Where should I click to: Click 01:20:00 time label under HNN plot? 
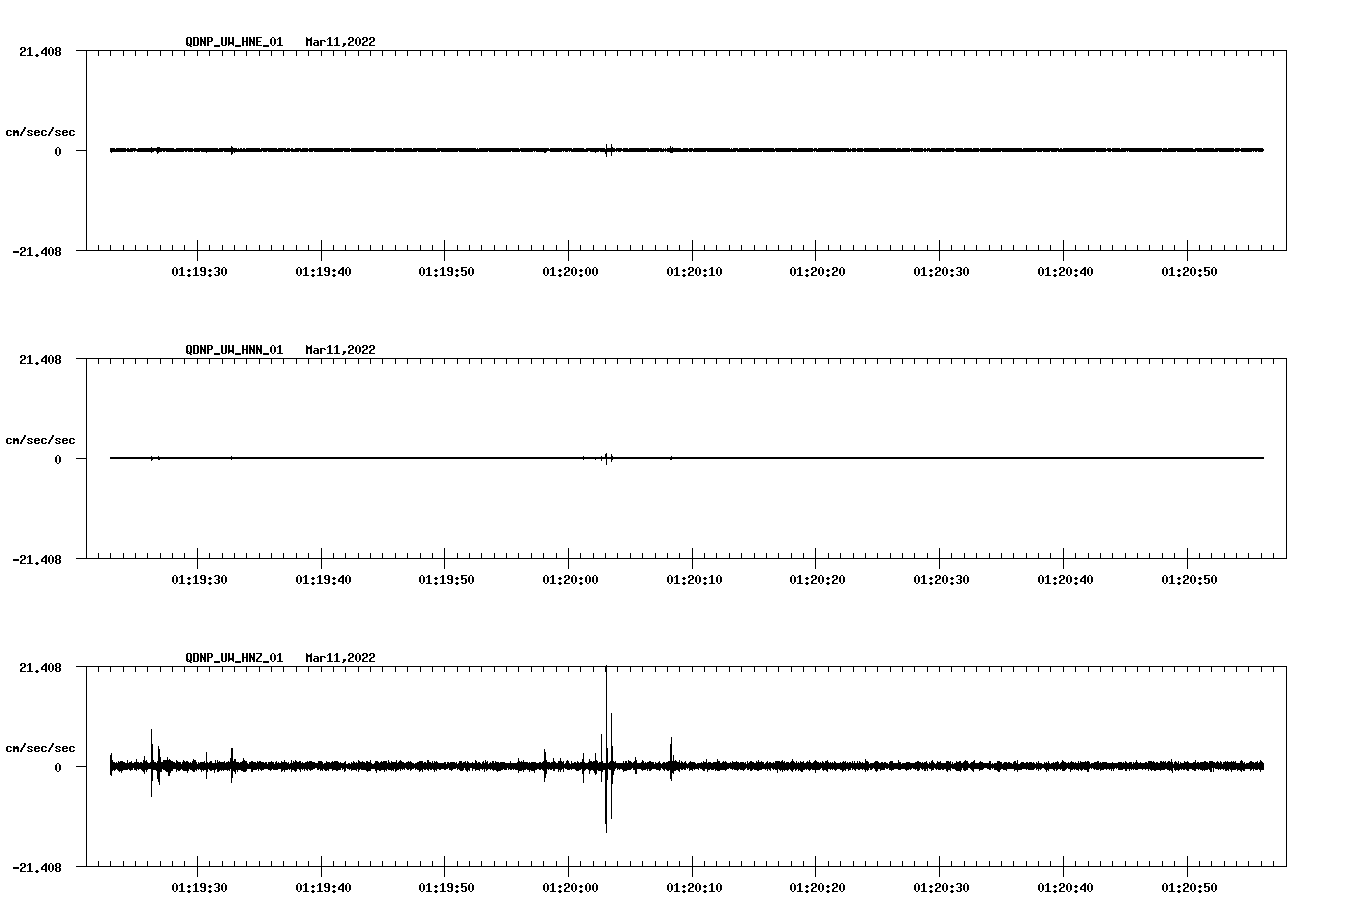569,580
